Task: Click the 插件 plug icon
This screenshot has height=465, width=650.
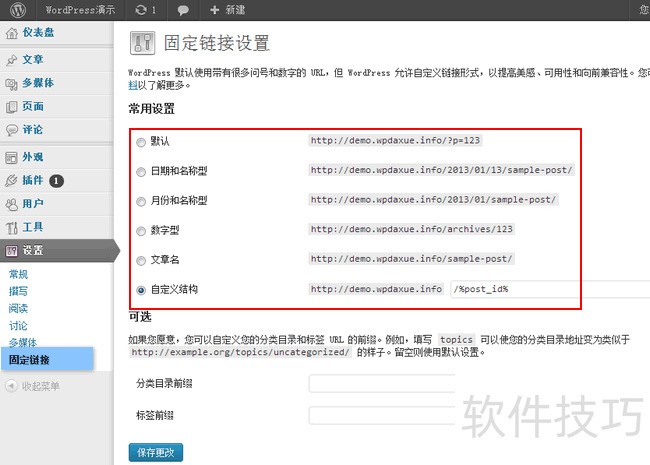Action: tap(12, 181)
